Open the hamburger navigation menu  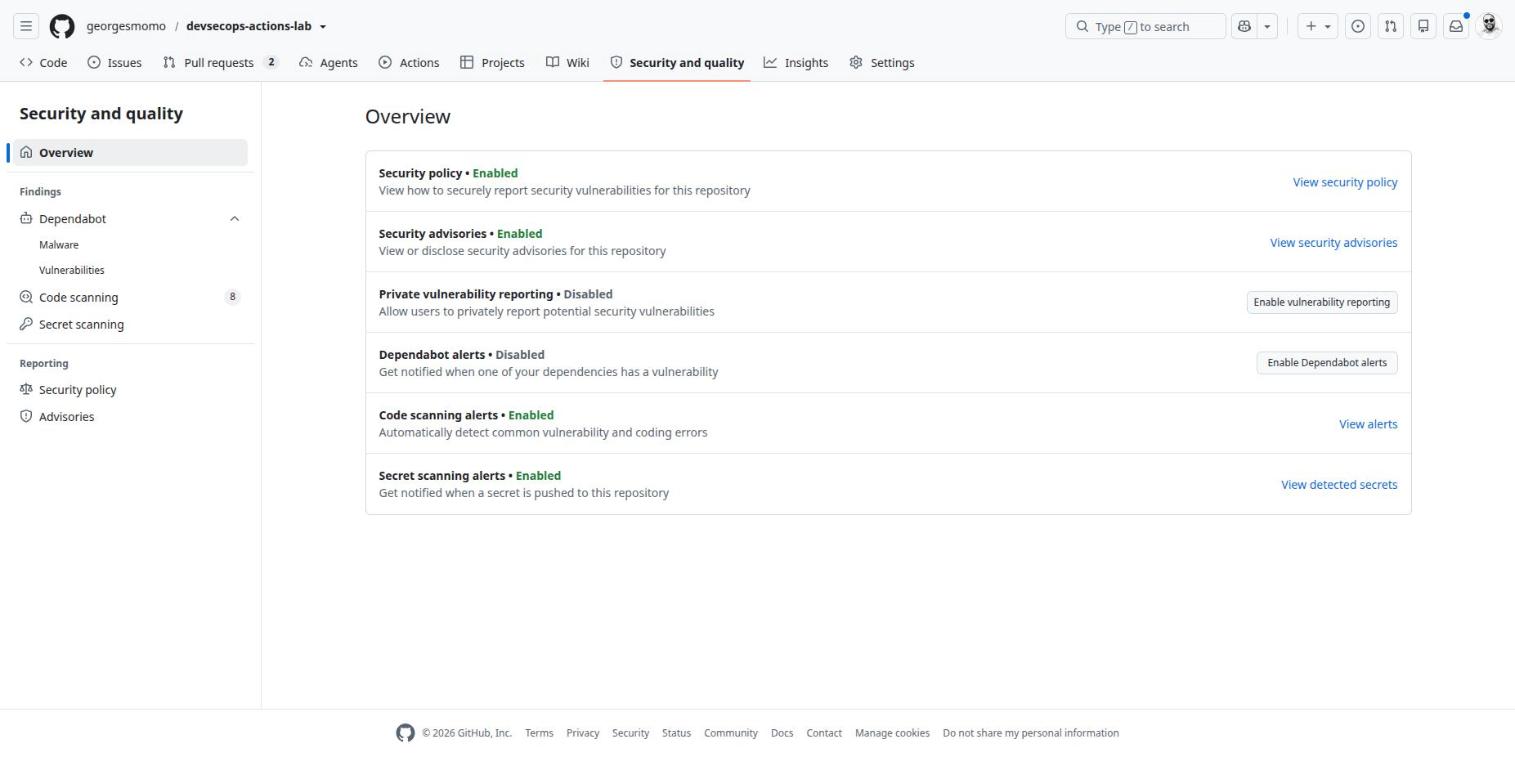26,26
